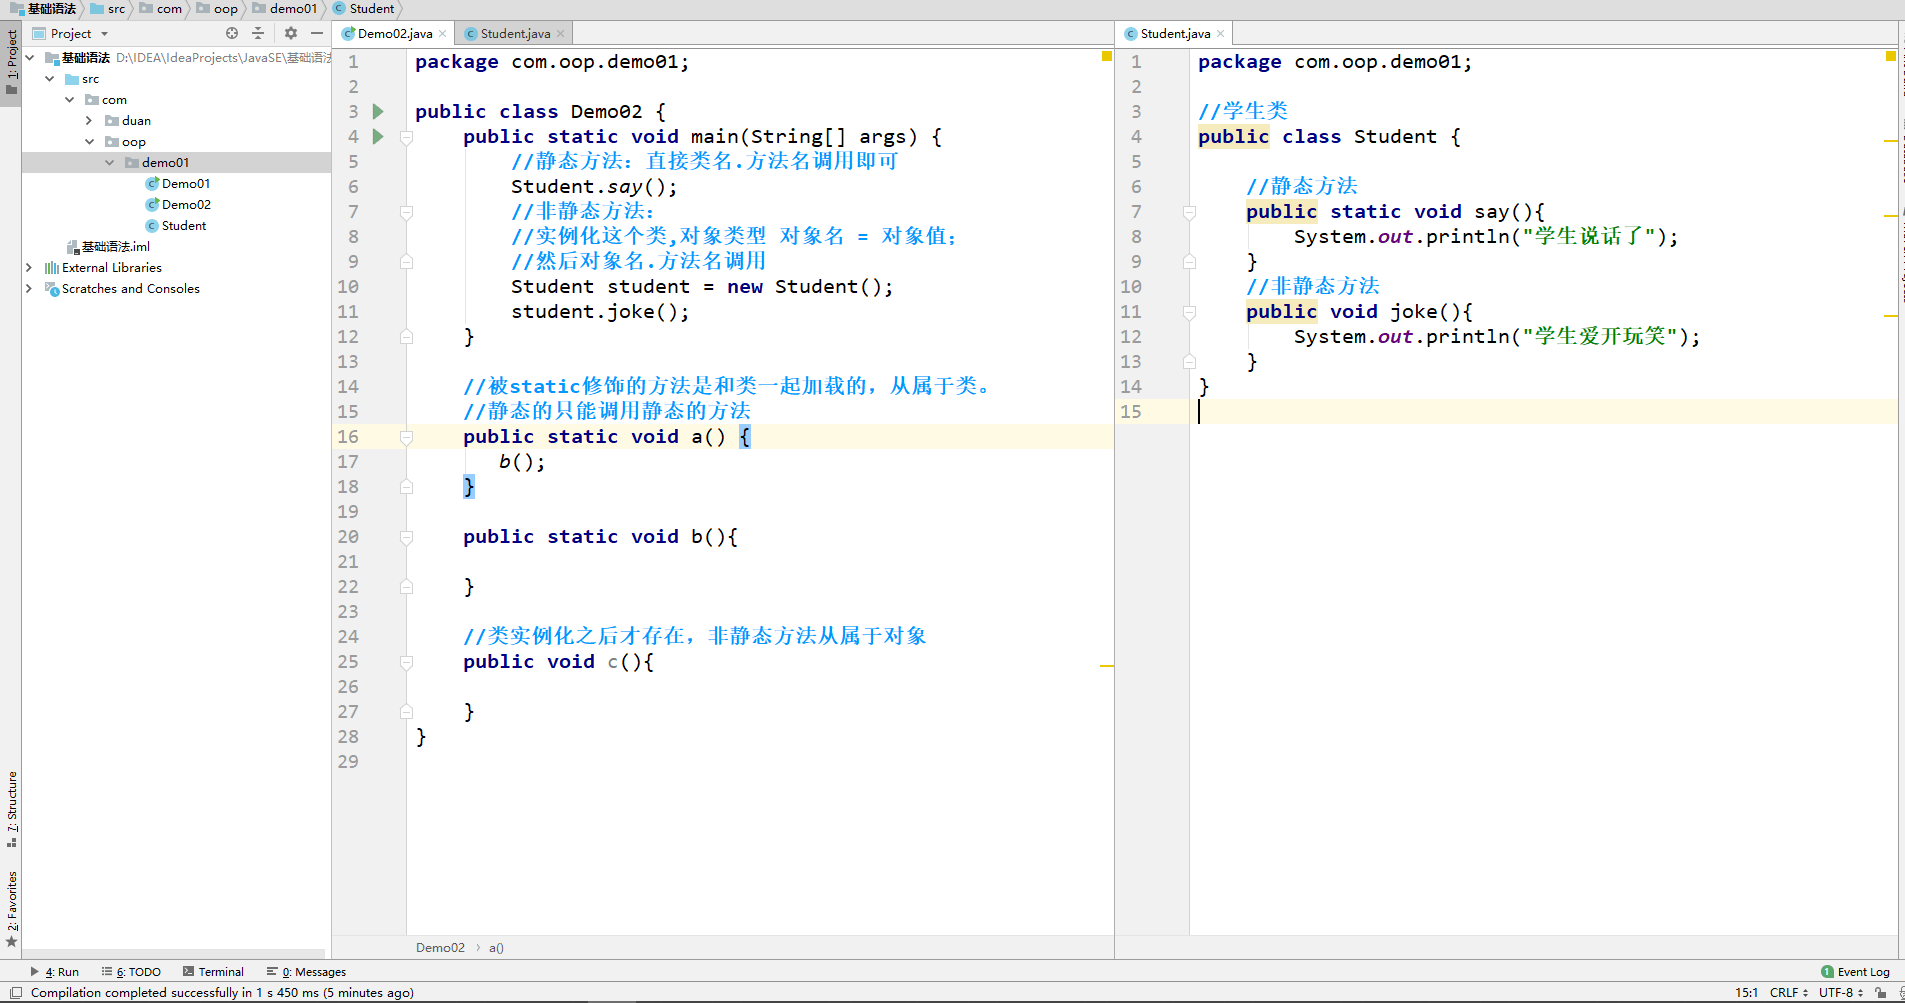Toggle the read-only lock icon in the status bar
The height and width of the screenshot is (1003, 1905).
pyautogui.click(x=1881, y=993)
